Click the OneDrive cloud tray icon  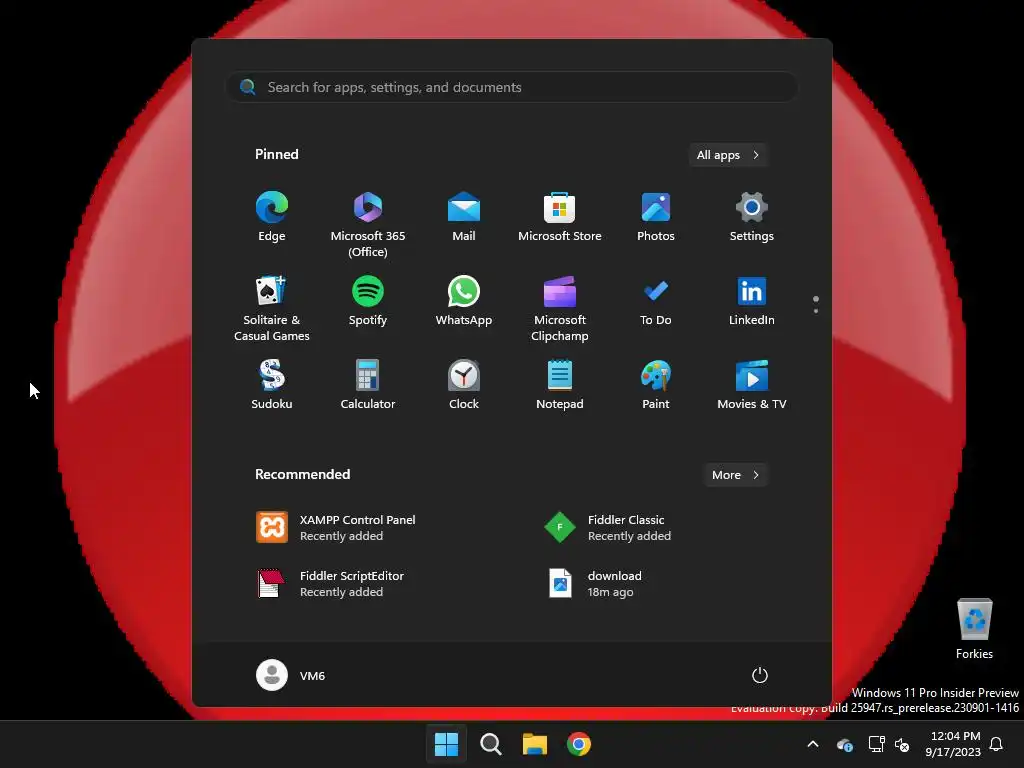844,744
